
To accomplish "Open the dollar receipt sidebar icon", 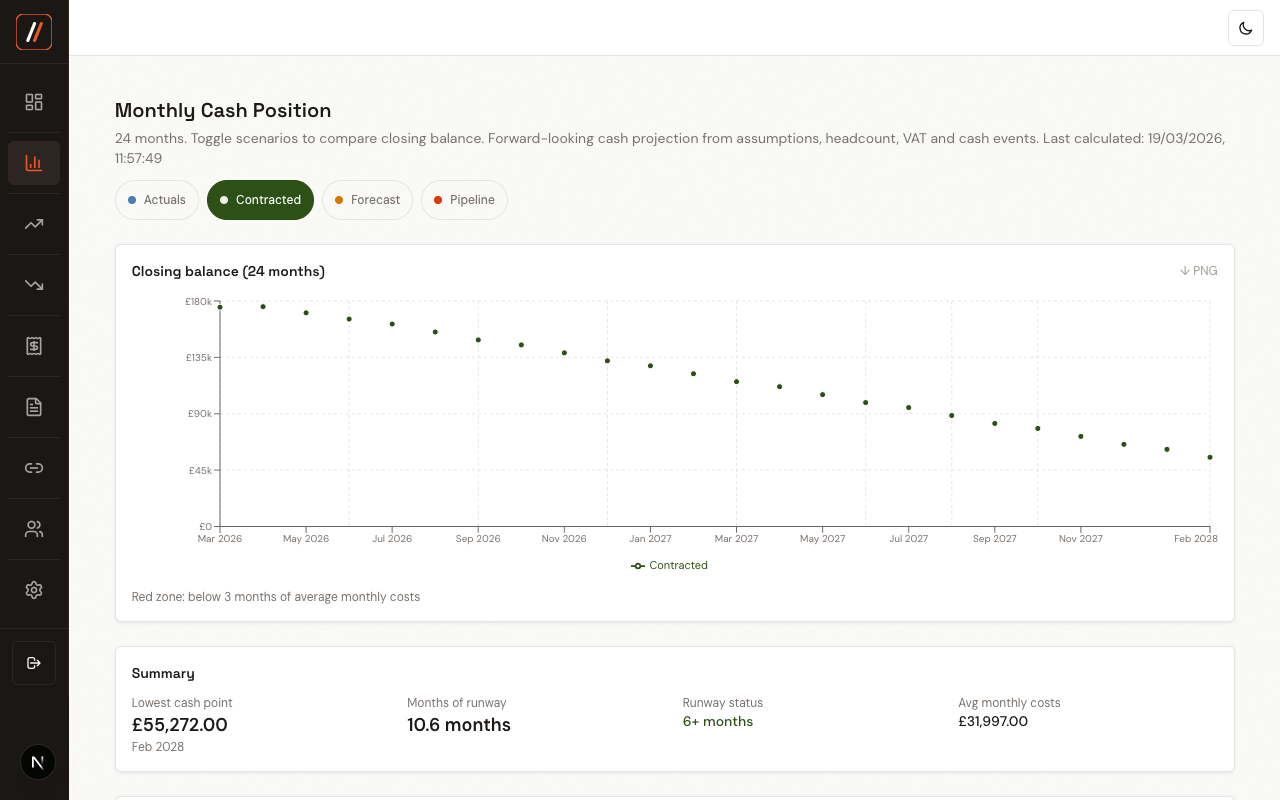I will [34, 346].
